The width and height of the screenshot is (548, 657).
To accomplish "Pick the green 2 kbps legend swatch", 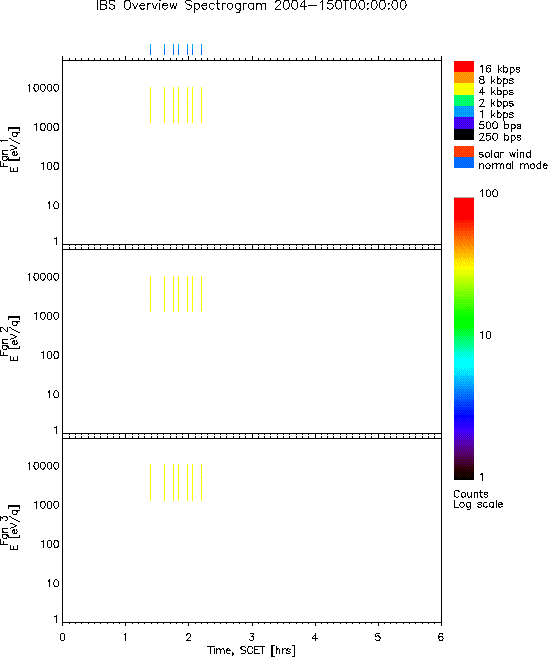I will 464,100.
